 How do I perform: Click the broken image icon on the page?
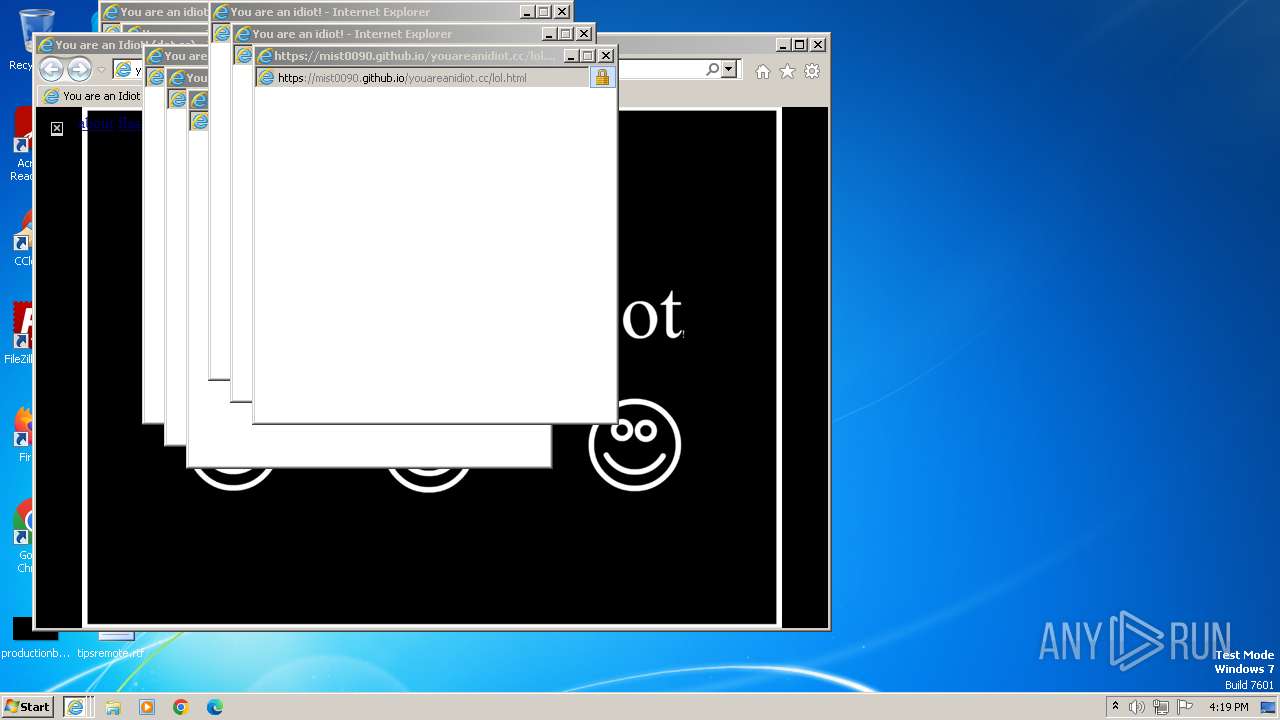coord(57,128)
